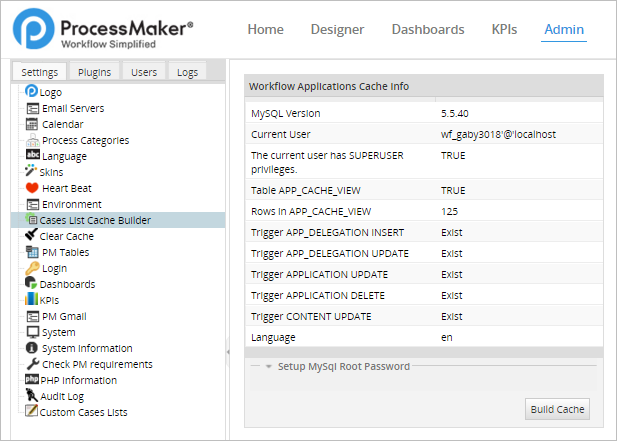Click the Audit Log magnifier icon
Viewport: 617px width, 441px height.
[x=33, y=396]
